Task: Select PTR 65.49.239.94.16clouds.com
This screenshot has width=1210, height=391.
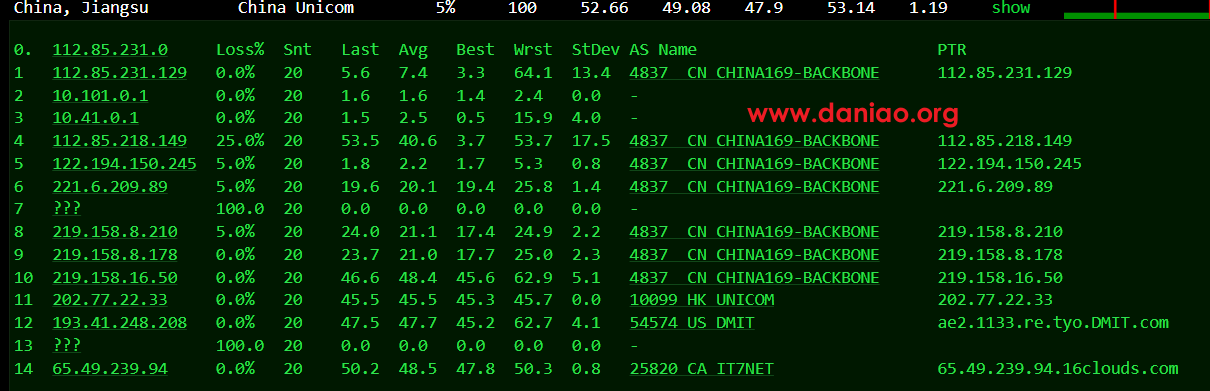Action: coord(1058,369)
